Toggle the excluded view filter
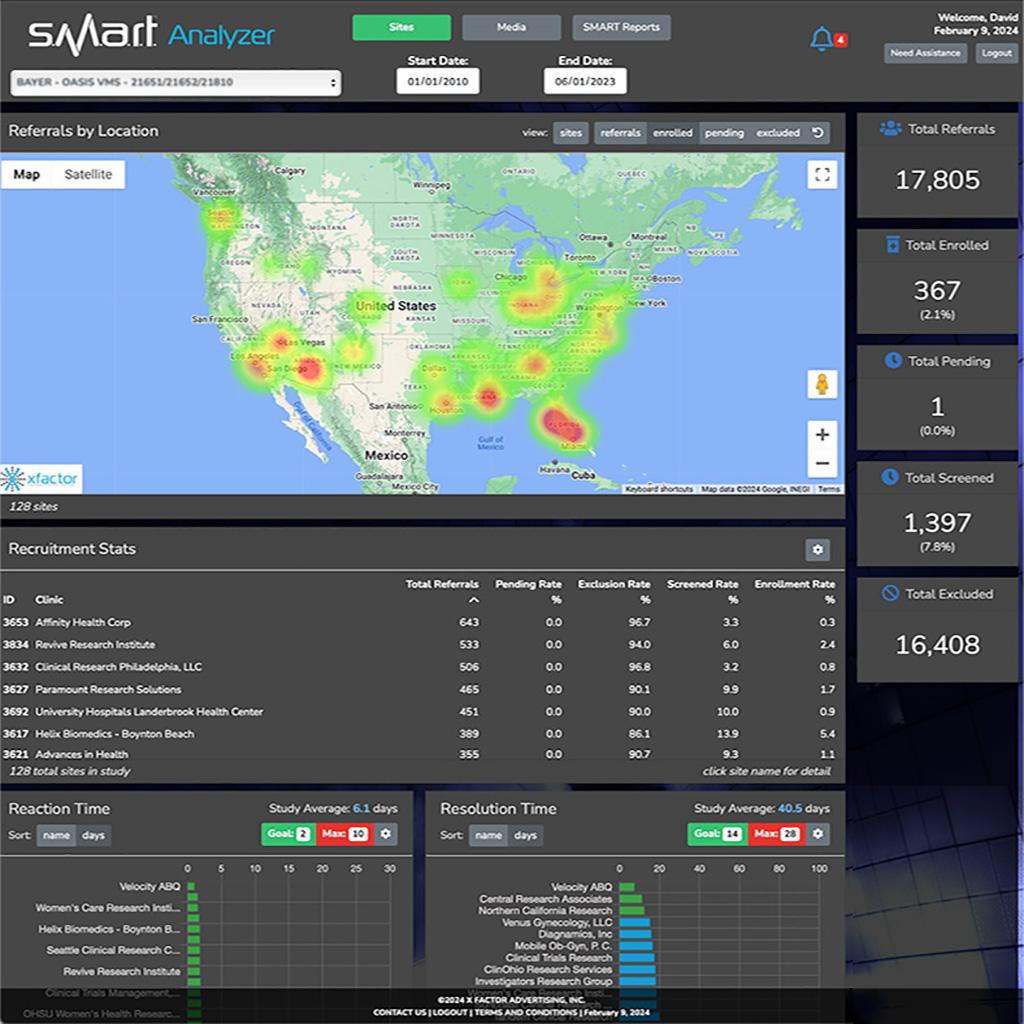The height and width of the screenshot is (1024, 1024). 777,133
